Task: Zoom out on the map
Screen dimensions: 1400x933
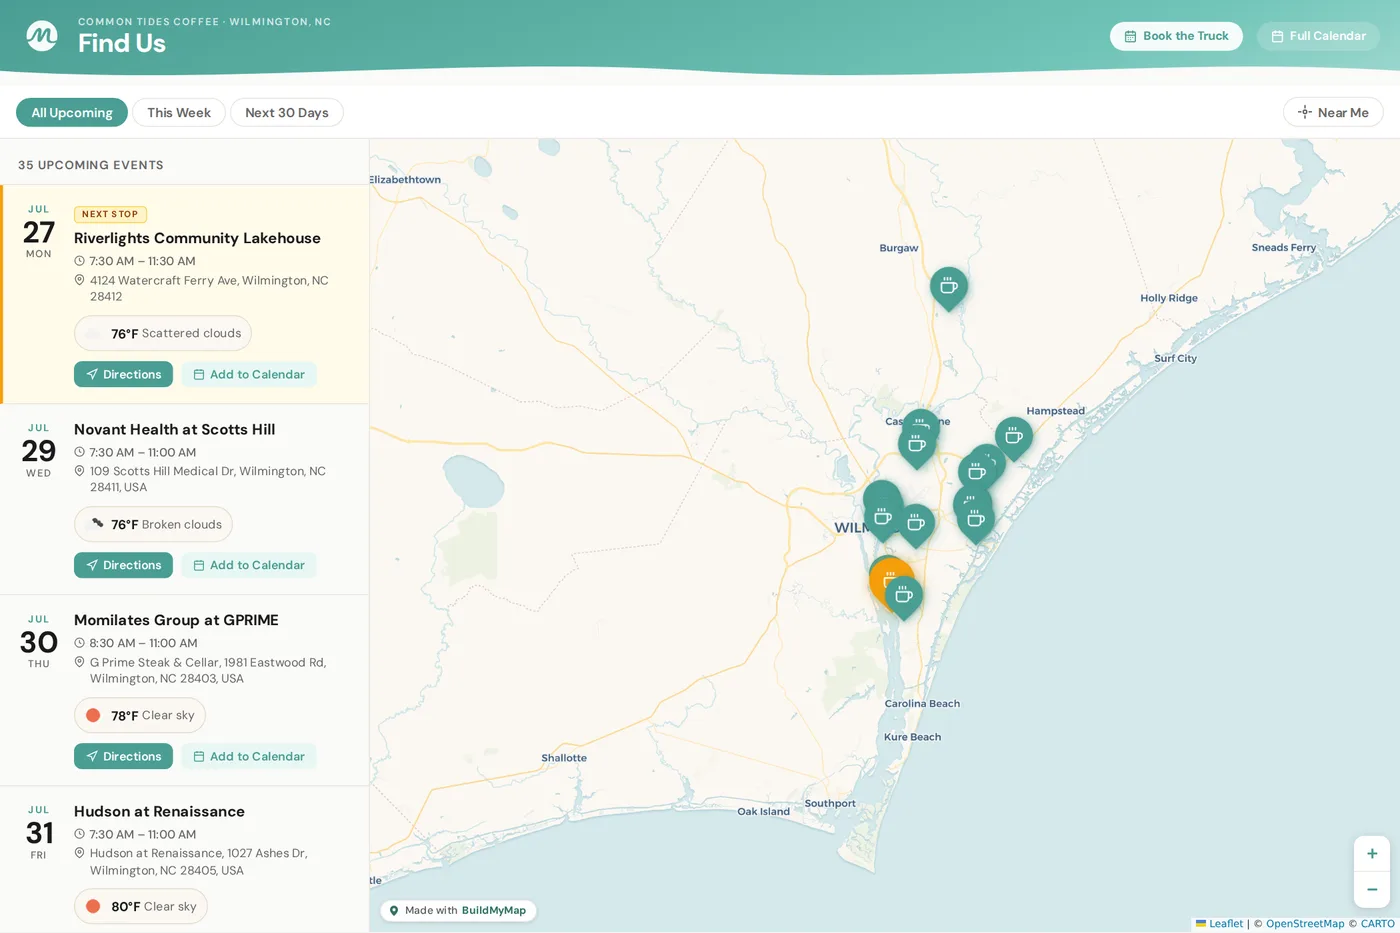Action: coord(1372,889)
